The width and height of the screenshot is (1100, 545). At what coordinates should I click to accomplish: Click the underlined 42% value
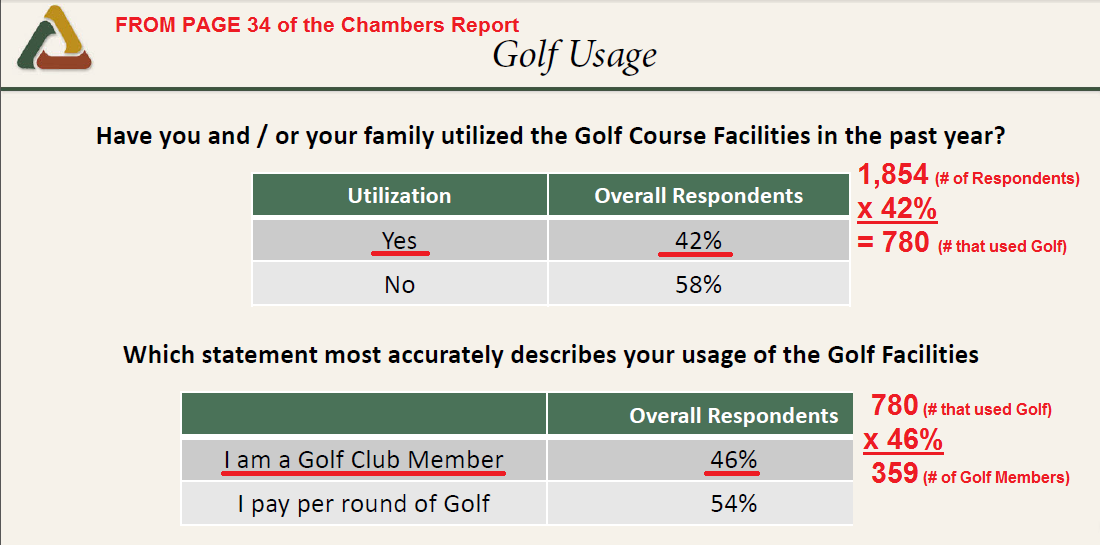click(698, 240)
